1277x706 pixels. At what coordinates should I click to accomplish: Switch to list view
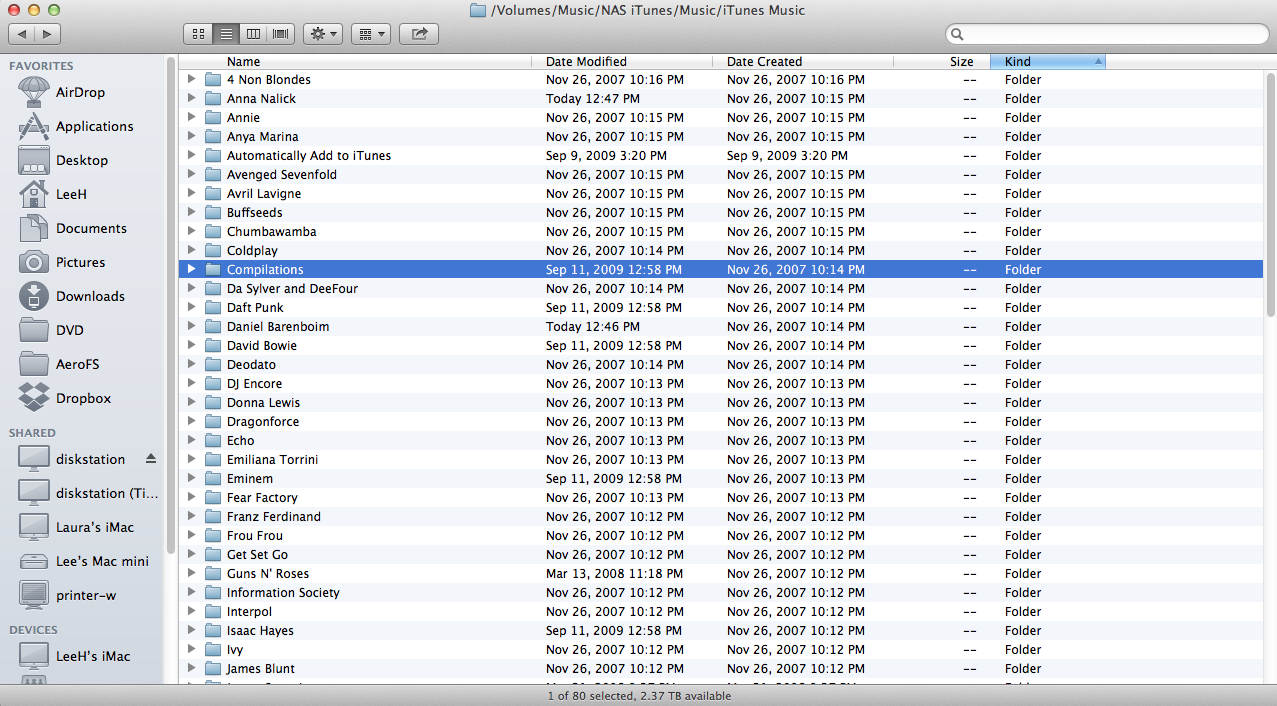click(226, 34)
